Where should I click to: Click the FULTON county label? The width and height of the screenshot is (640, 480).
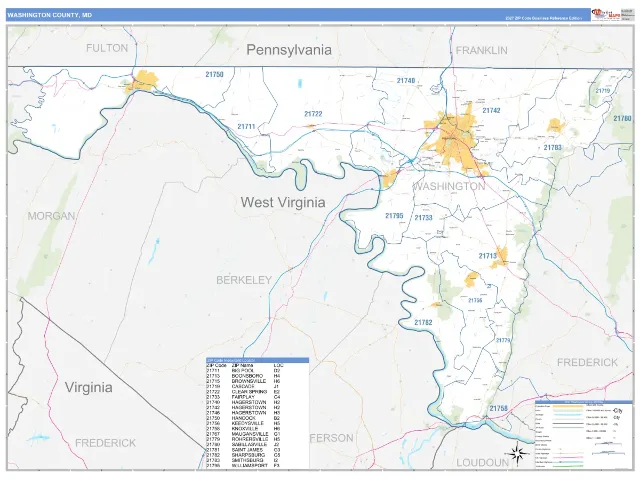pyautogui.click(x=107, y=48)
